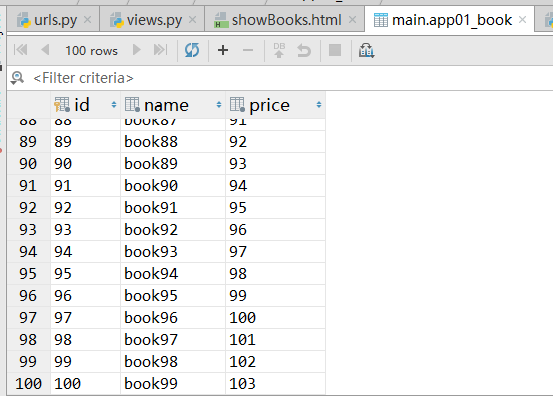The height and width of the screenshot is (396, 553).
Task: Click id cell in book98 row
Action: point(86,362)
